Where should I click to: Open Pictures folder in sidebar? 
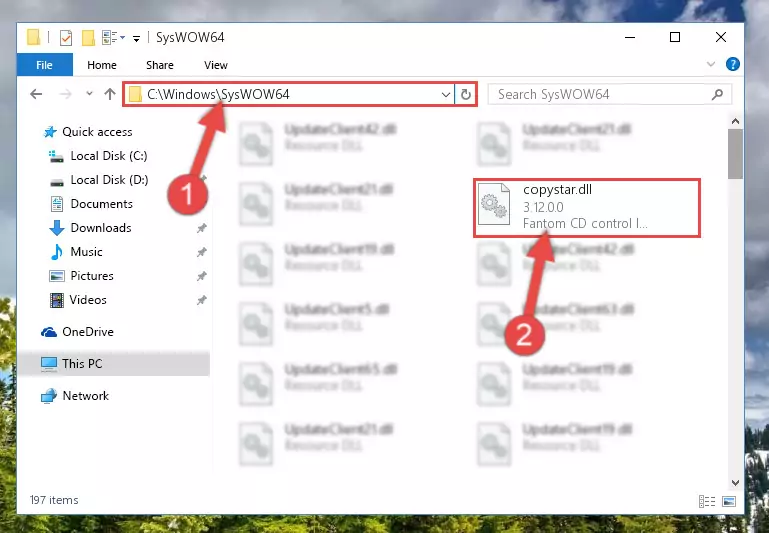(x=92, y=276)
